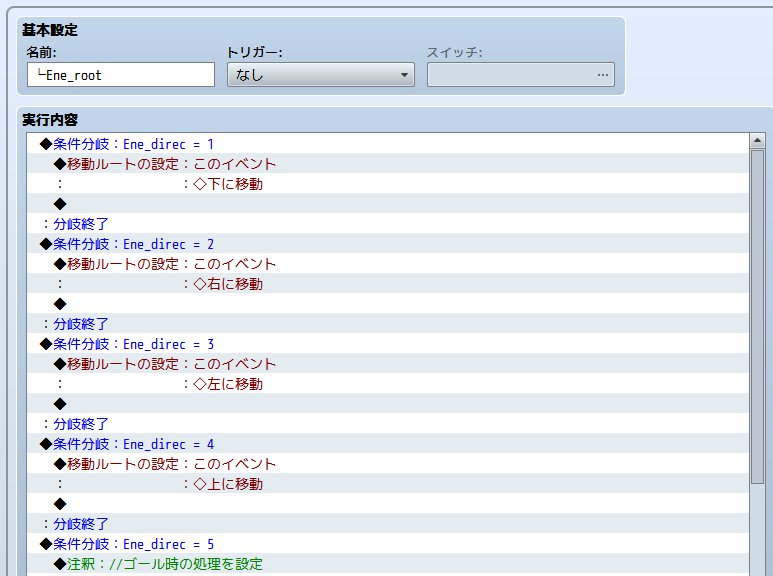Select 移動ルートの設定 line under Ene_direc = 1
Image resolution: width=773 pixels, height=576 pixels.
tap(388, 163)
